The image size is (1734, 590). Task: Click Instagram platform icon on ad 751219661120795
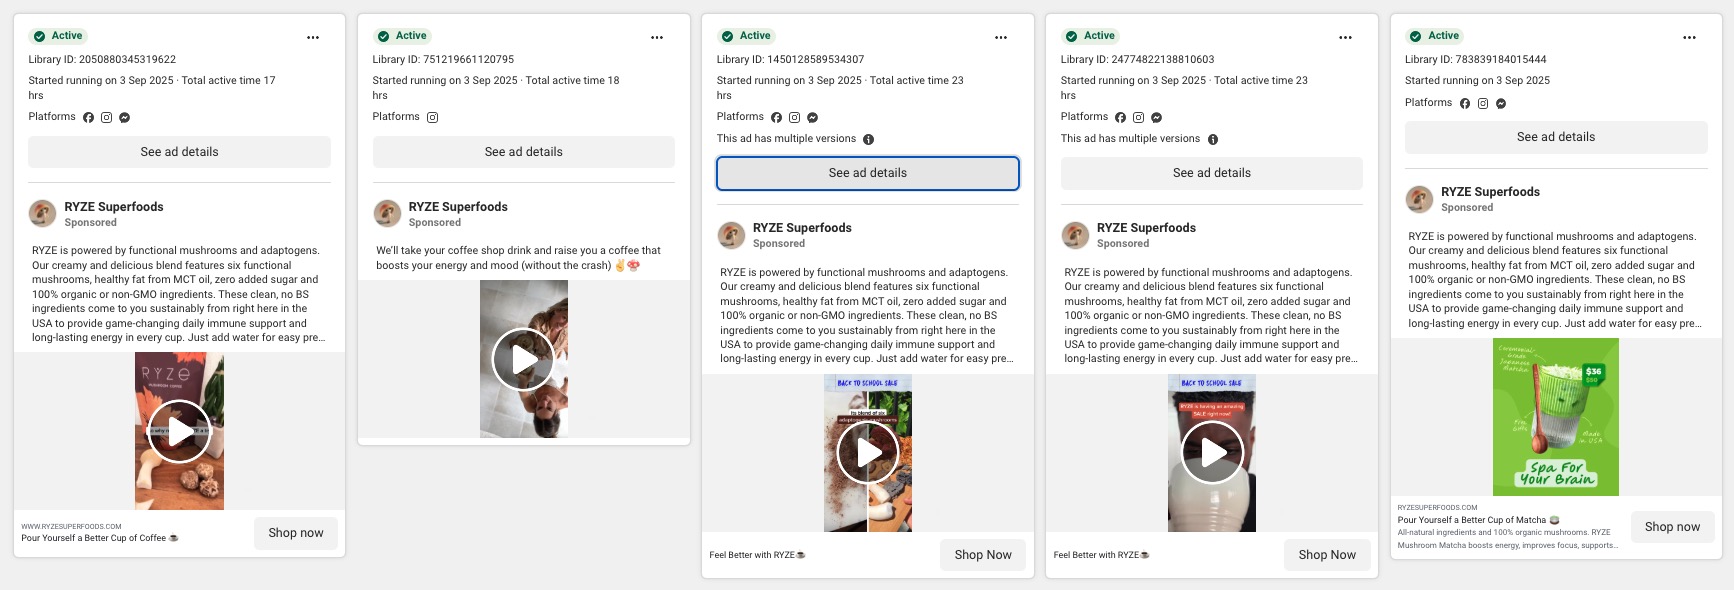click(432, 117)
